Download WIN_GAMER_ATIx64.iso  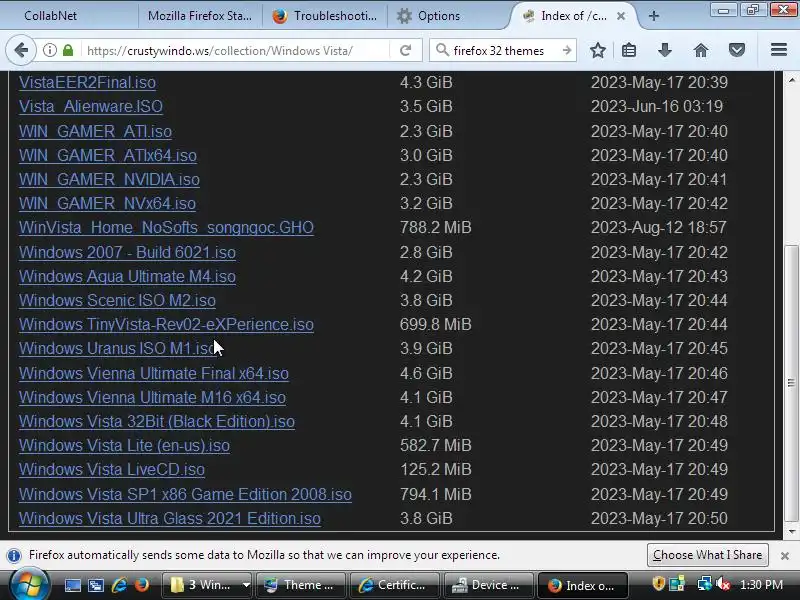(108, 155)
